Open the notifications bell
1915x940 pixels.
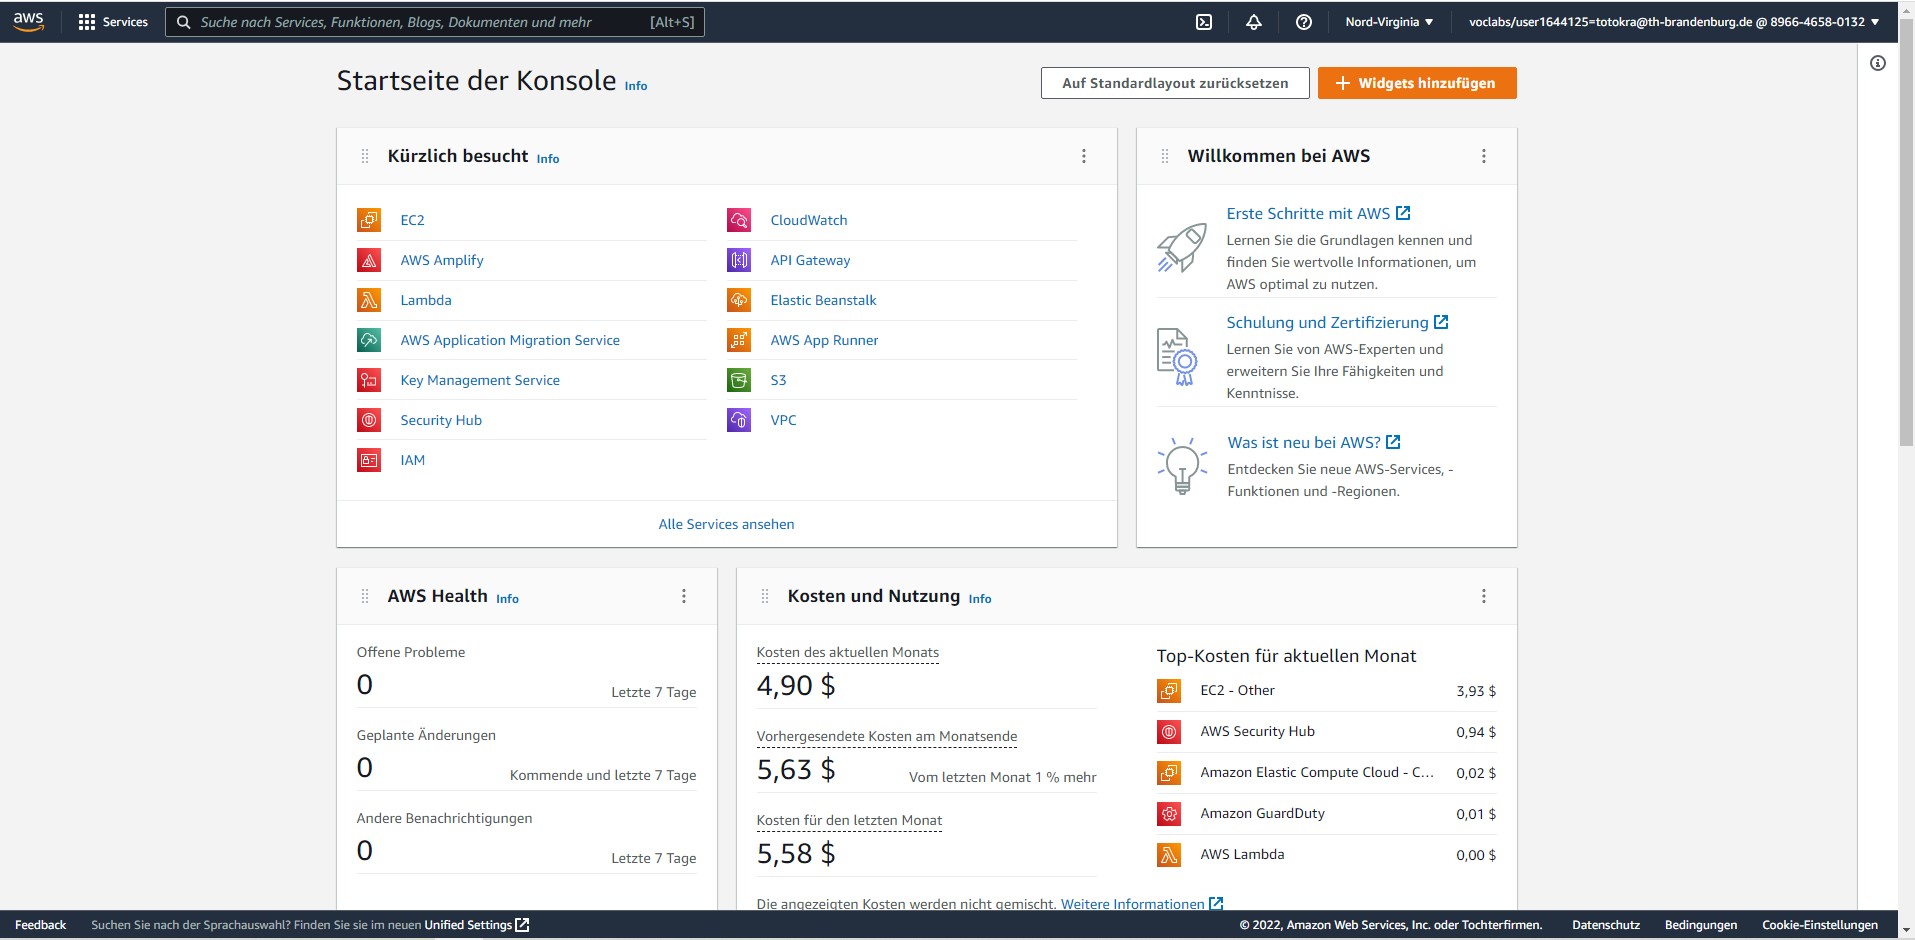(x=1253, y=22)
